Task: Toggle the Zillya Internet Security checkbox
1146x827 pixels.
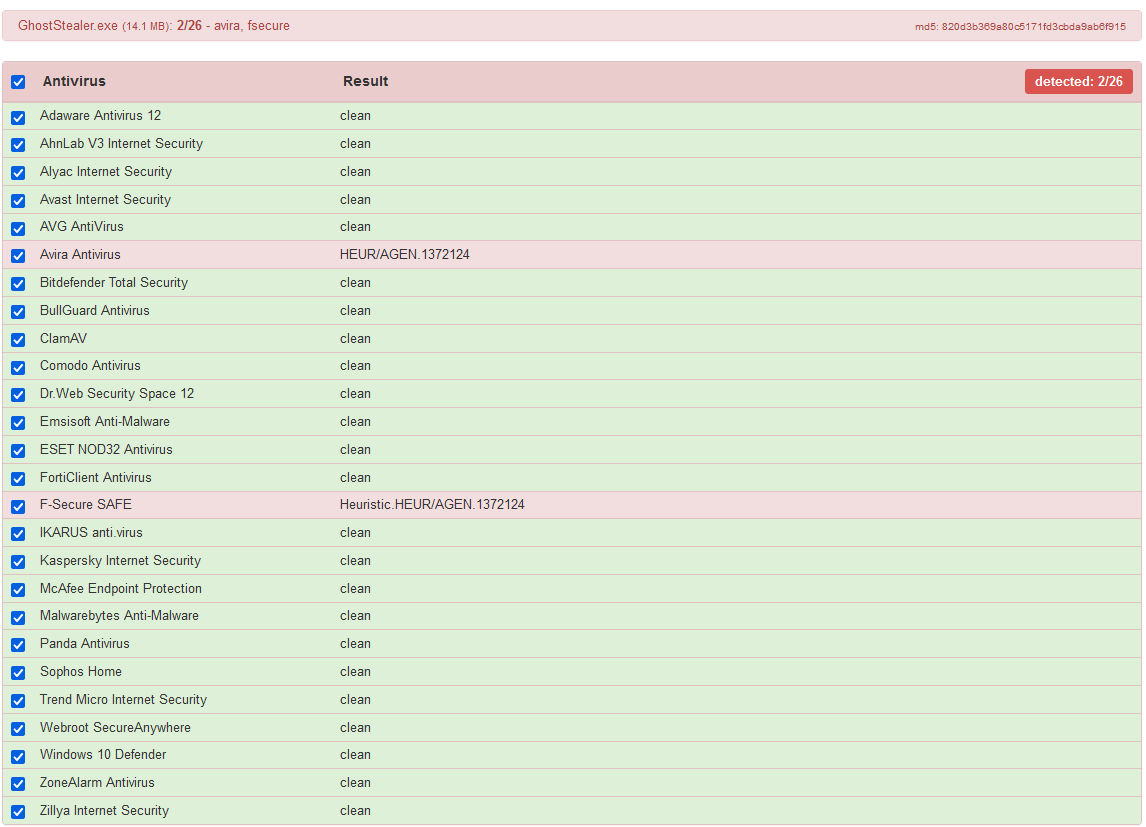Action: pyautogui.click(x=18, y=812)
